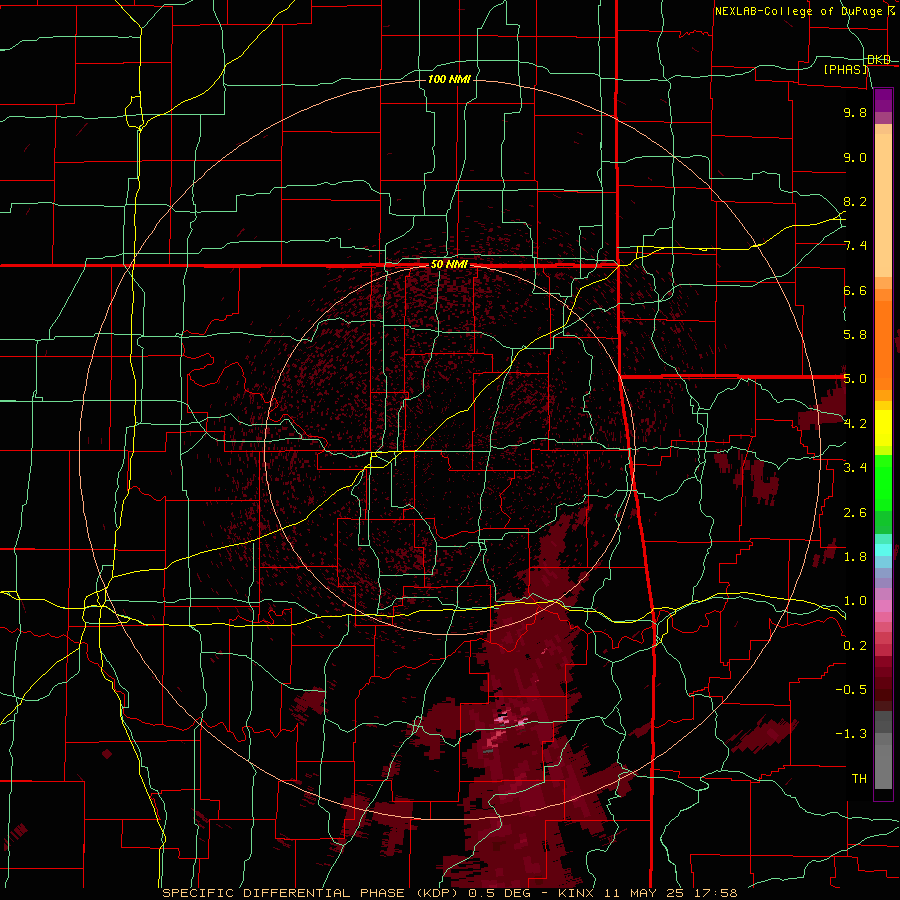Click the 9.8 value on the color scale
900x900 pixels.
855,113
